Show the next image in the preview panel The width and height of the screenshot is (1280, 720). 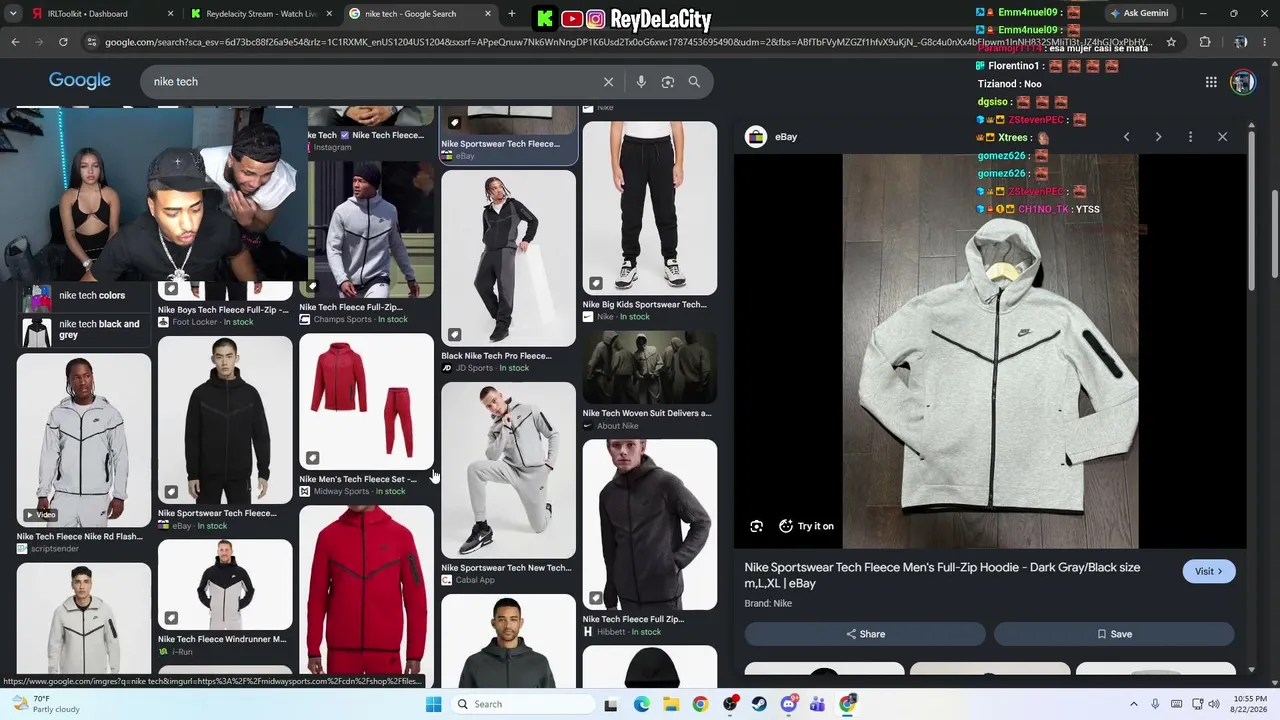coord(1158,137)
